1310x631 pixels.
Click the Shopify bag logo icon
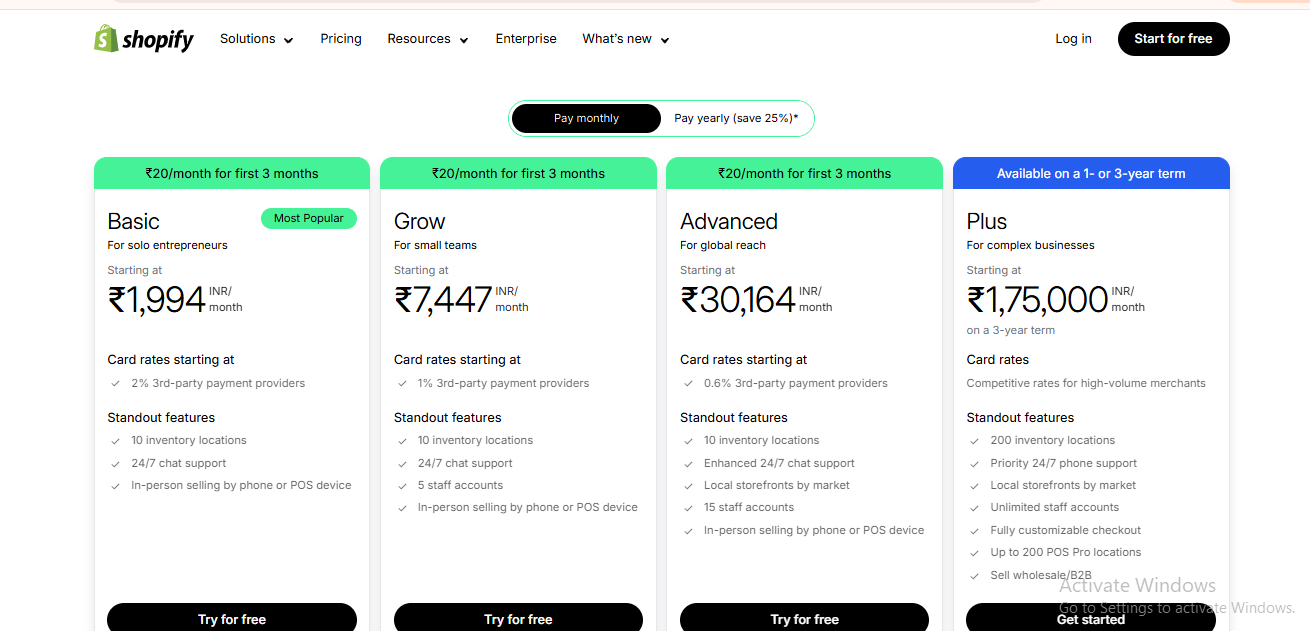point(106,38)
